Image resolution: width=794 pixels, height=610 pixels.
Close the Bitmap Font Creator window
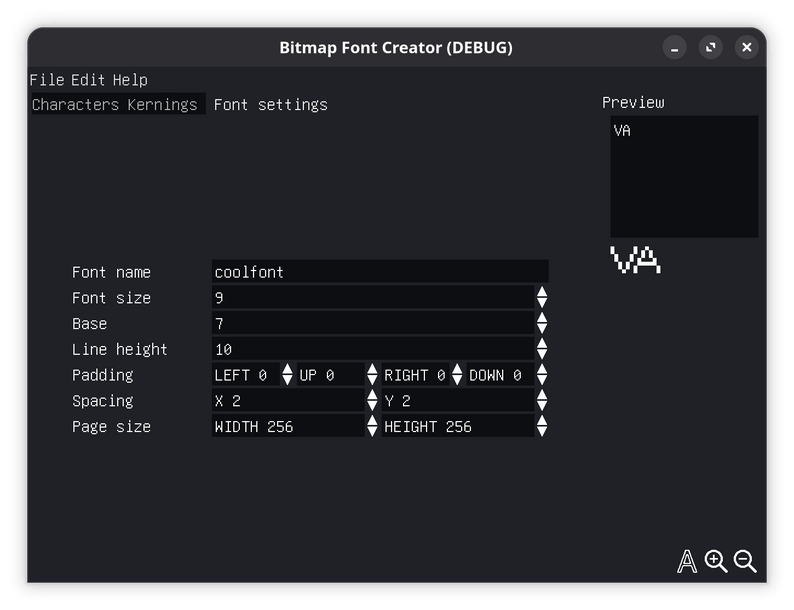pyautogui.click(x=746, y=48)
